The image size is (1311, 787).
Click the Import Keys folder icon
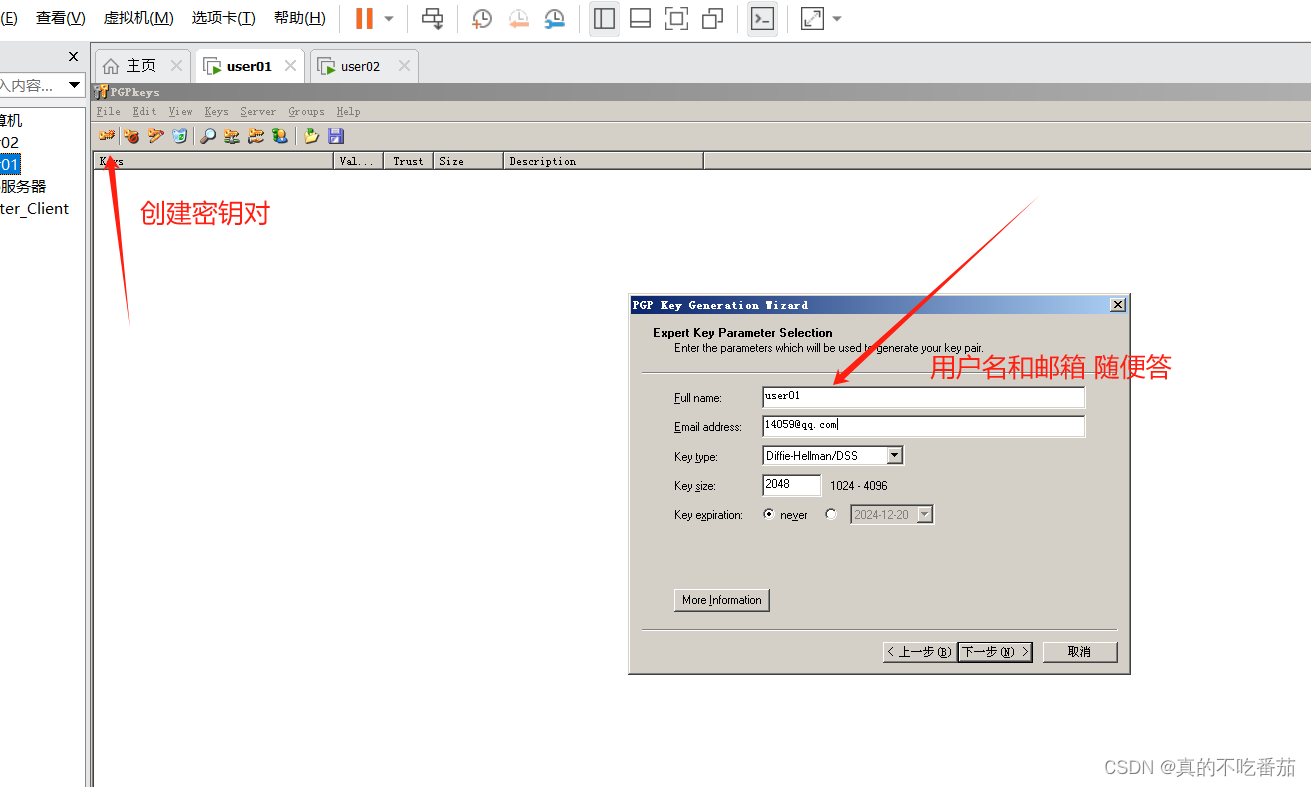311,136
